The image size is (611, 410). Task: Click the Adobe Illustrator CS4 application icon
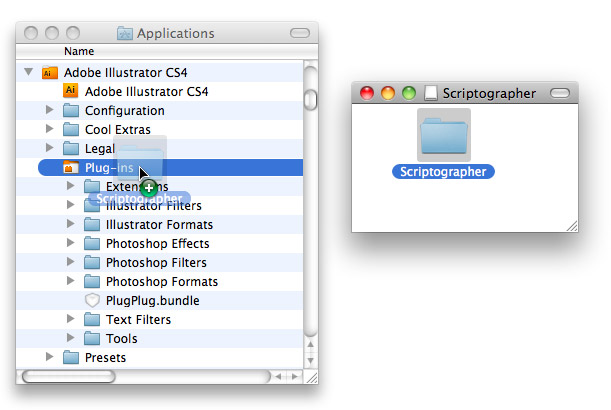(x=71, y=91)
